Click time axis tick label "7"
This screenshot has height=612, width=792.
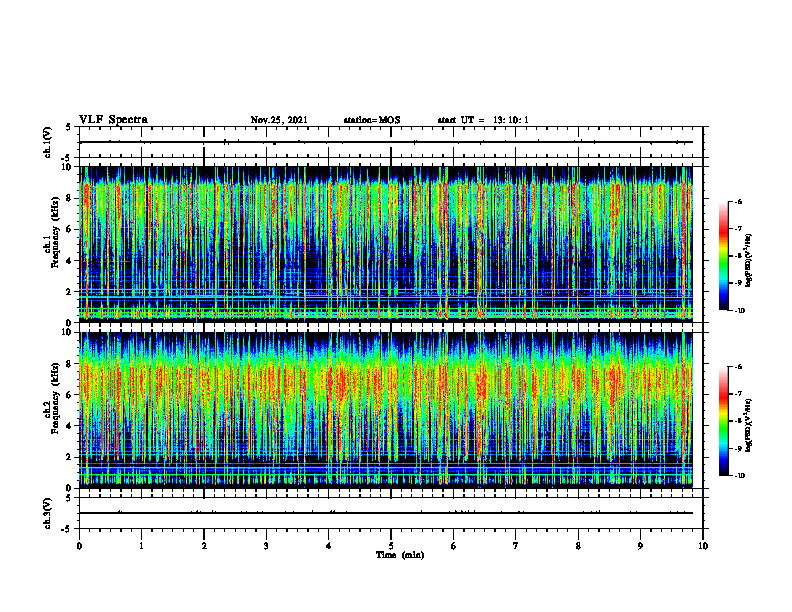coord(516,546)
